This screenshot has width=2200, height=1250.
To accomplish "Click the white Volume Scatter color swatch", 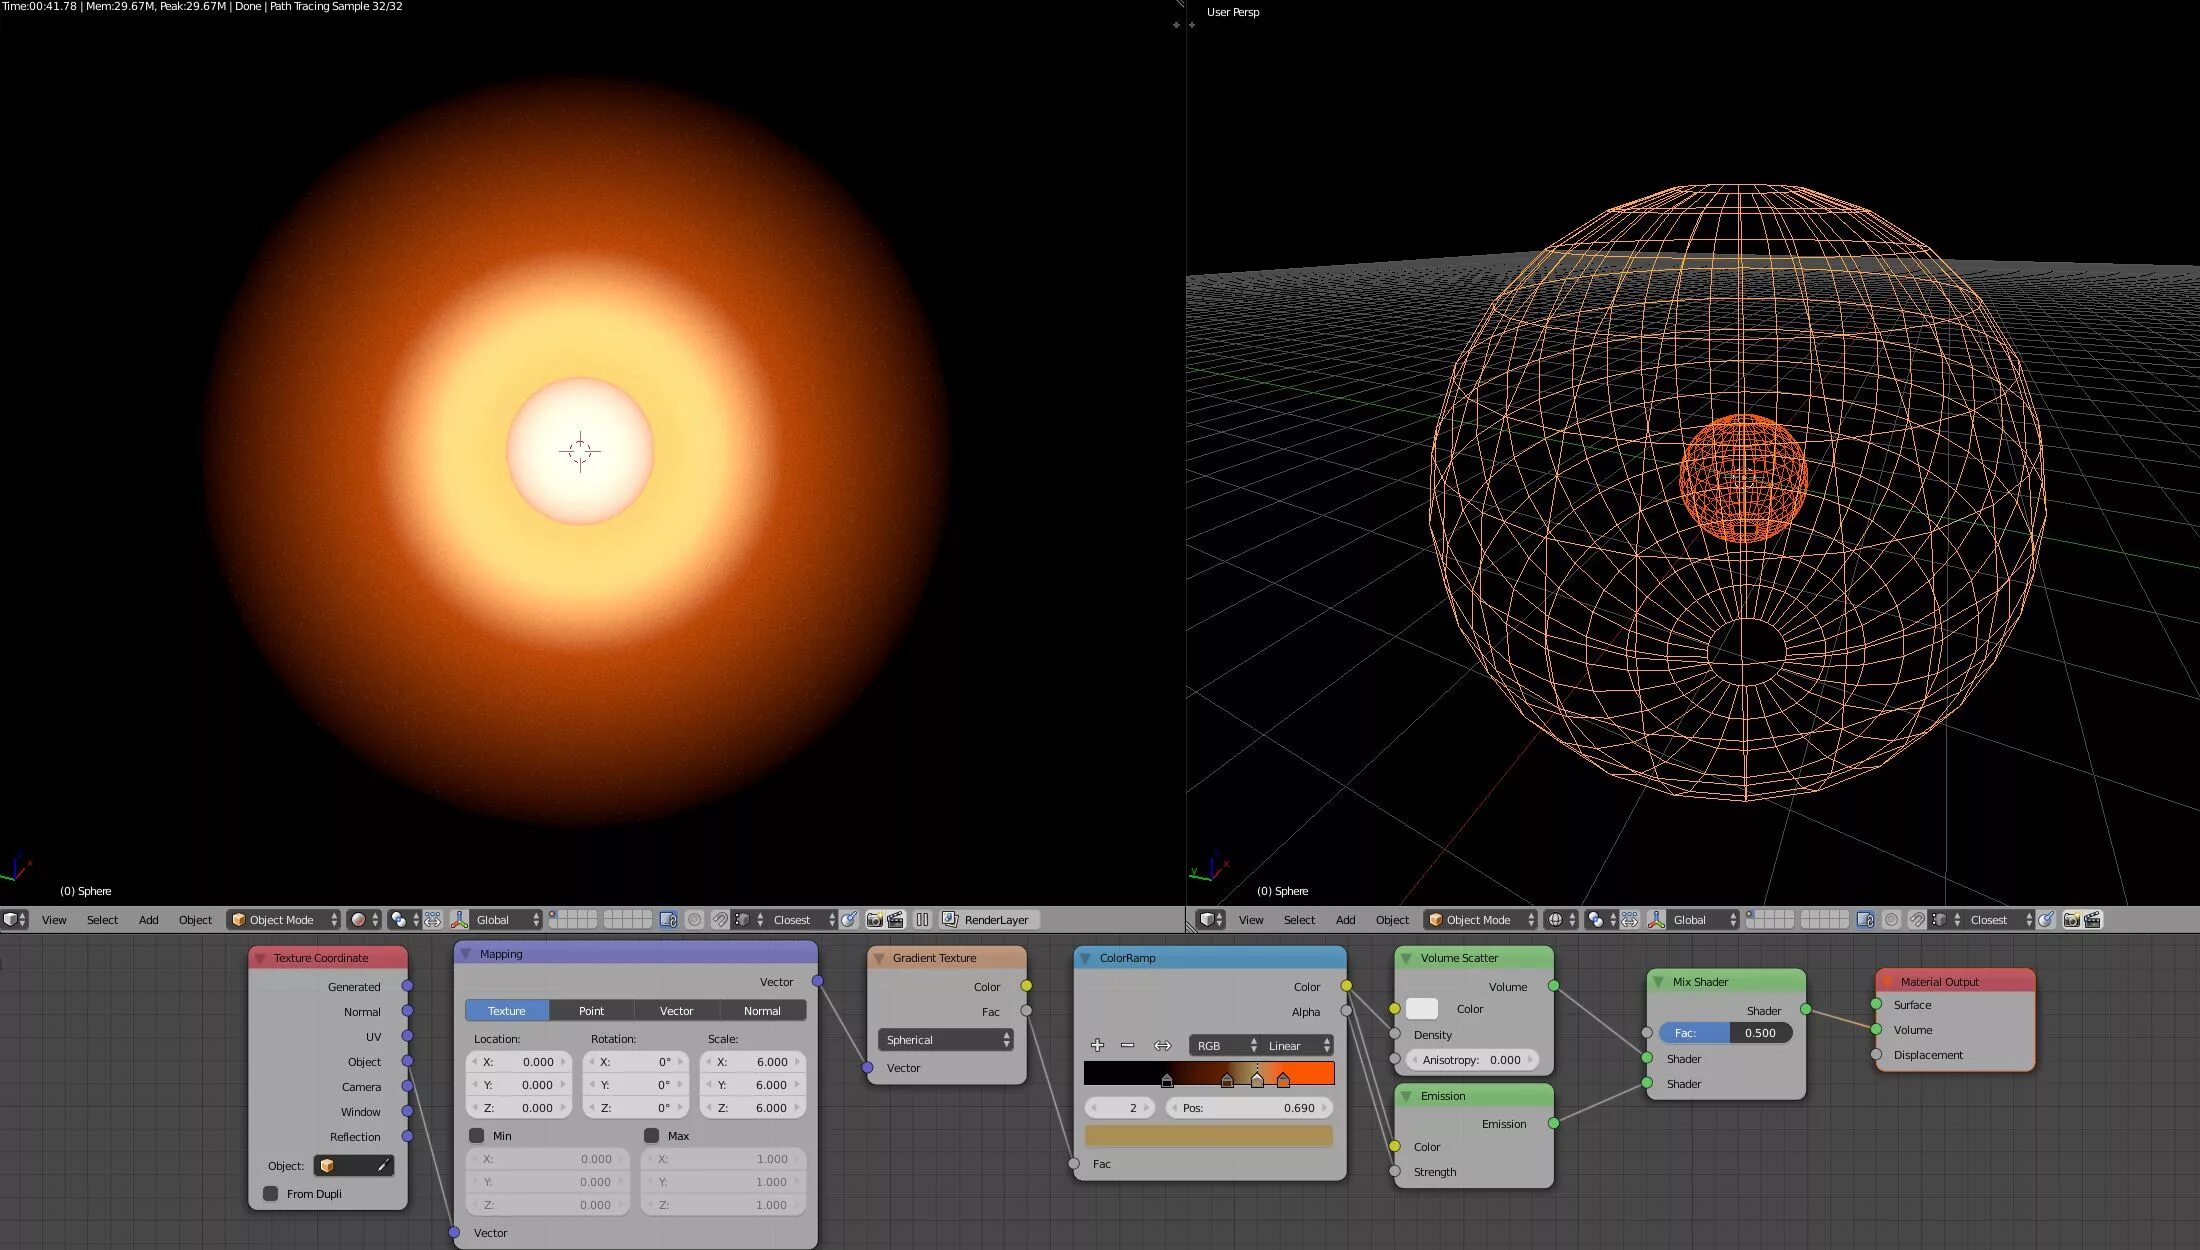I will pyautogui.click(x=1421, y=1009).
